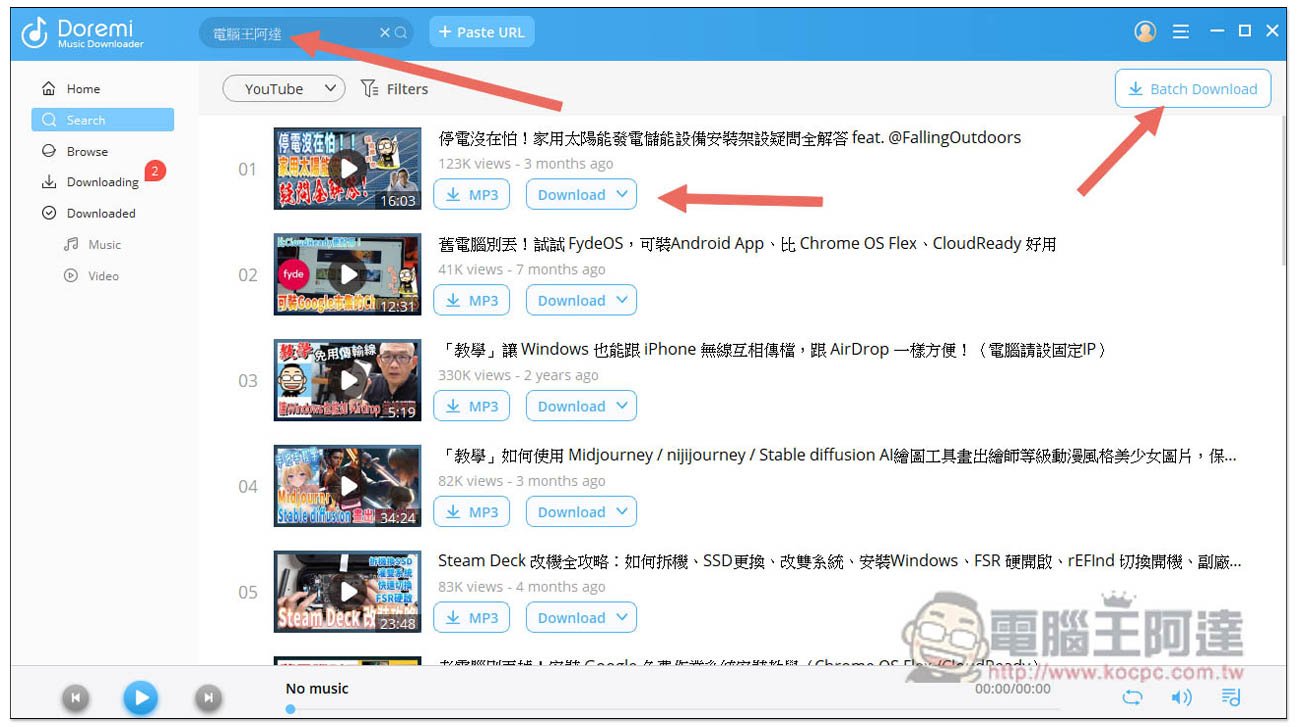1297x727 pixels.
Task: Open the hamburger menu in title bar
Action: [1181, 32]
